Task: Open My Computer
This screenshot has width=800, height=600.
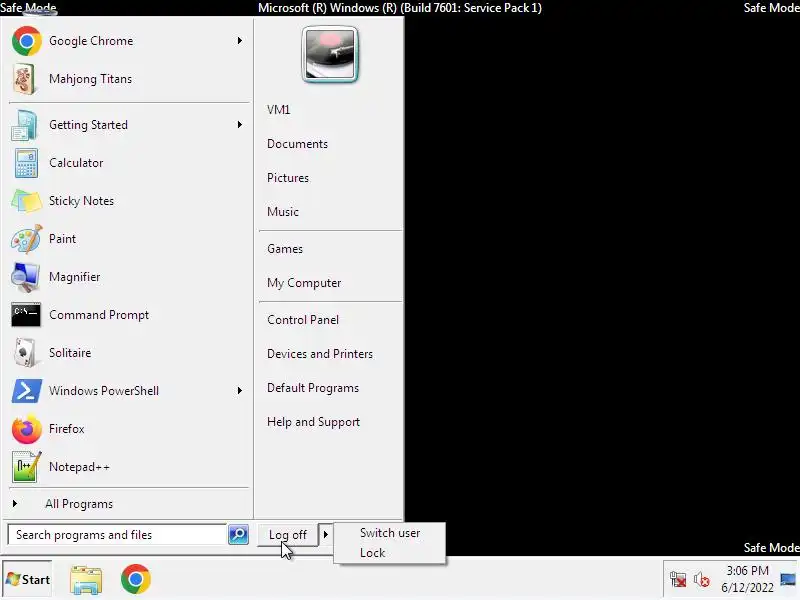Action: [304, 283]
